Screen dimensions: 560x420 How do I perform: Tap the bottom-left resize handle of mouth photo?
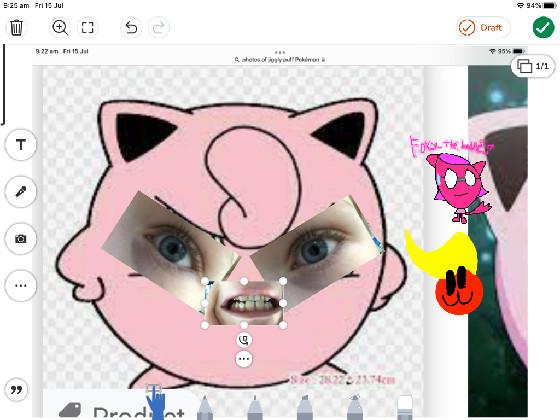205,325
